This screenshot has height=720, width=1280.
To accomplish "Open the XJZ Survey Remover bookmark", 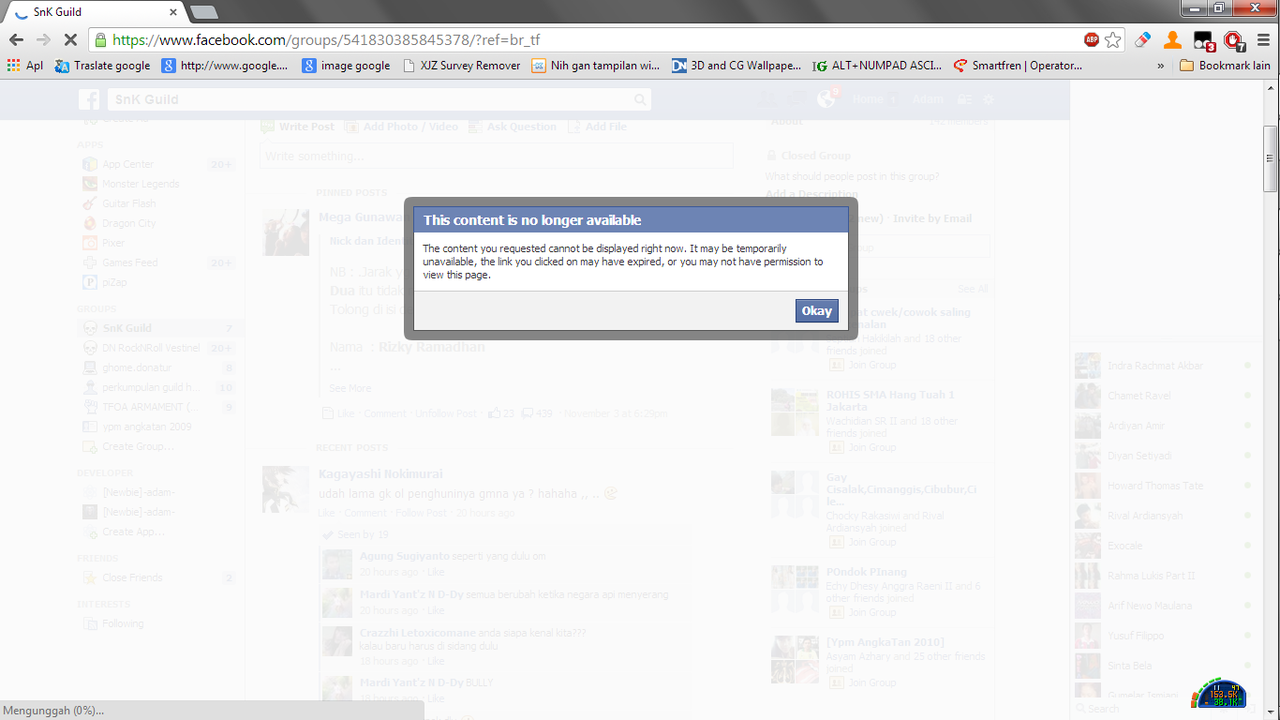I will pyautogui.click(x=461, y=66).
